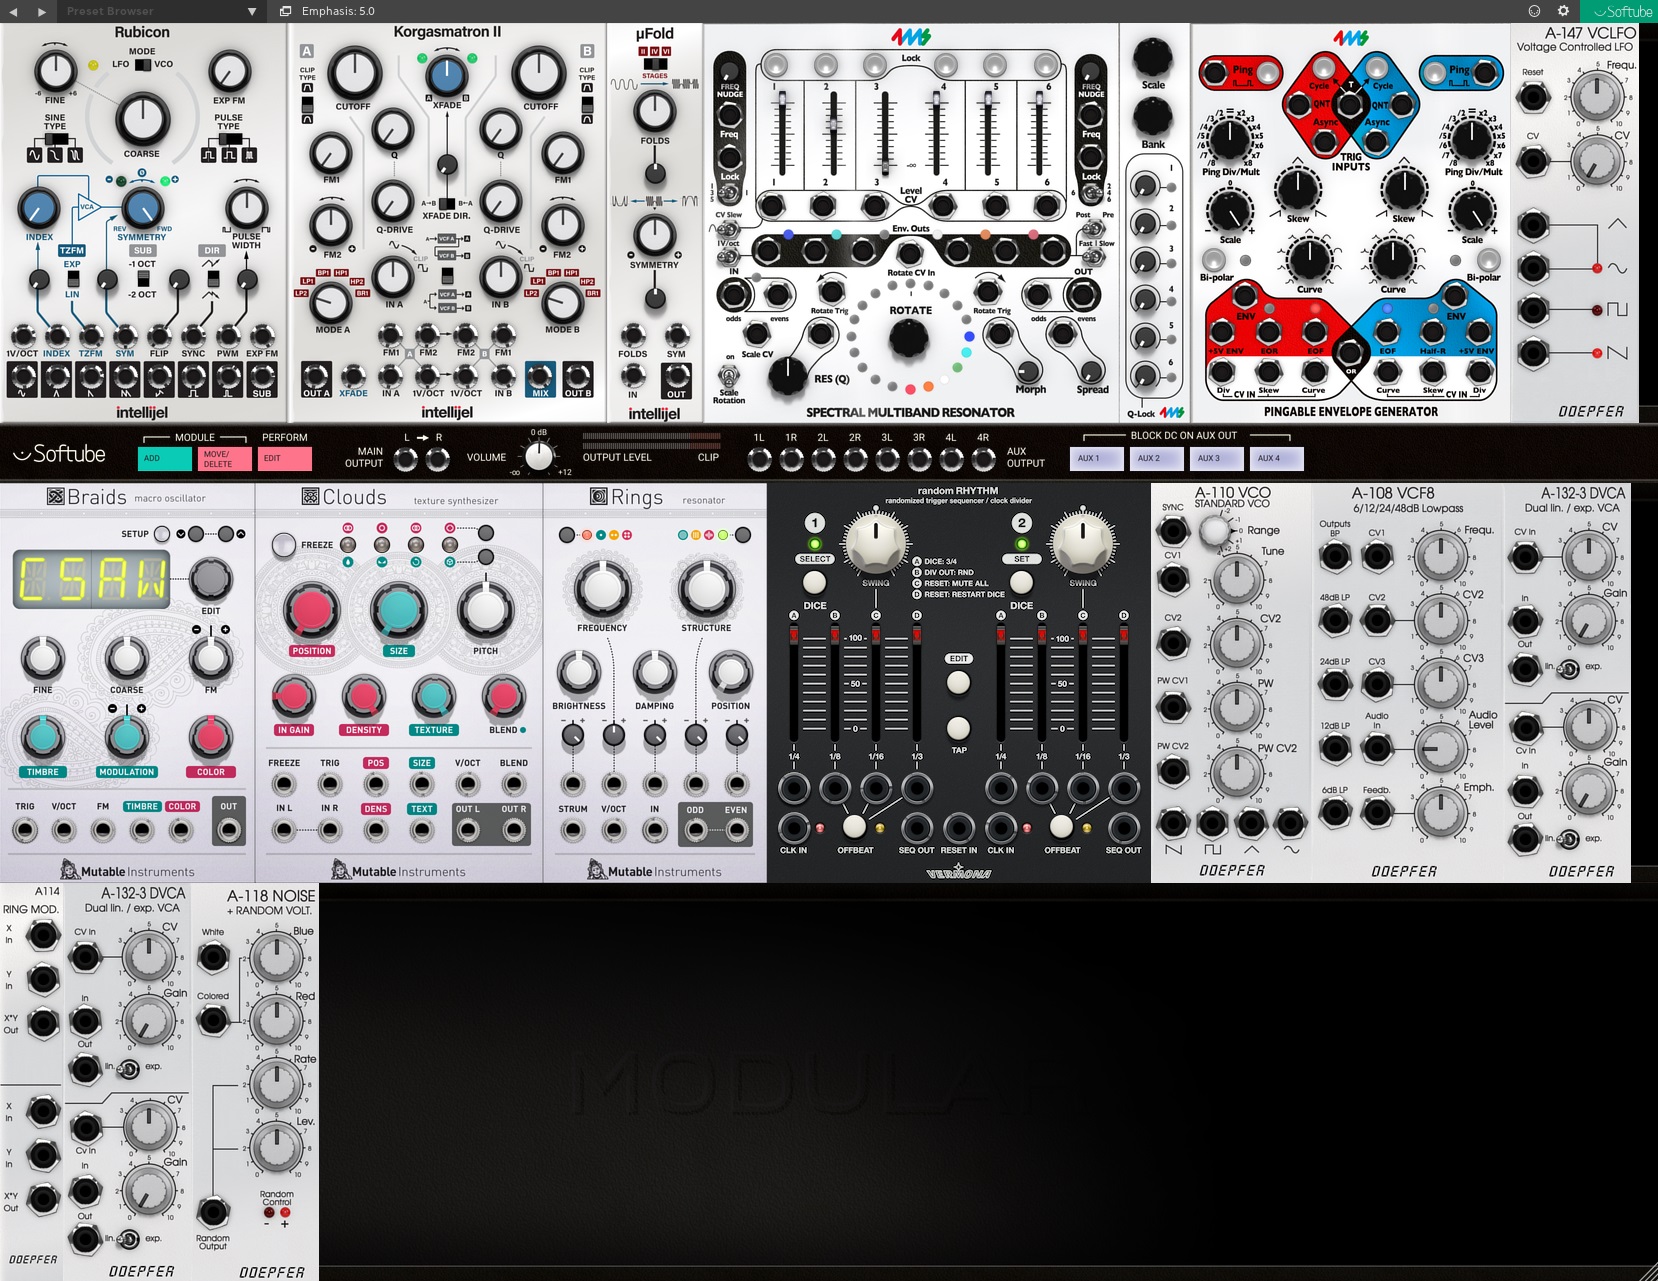
Task: Click Korgasmatron XFADE blue knob
Action: 447,76
